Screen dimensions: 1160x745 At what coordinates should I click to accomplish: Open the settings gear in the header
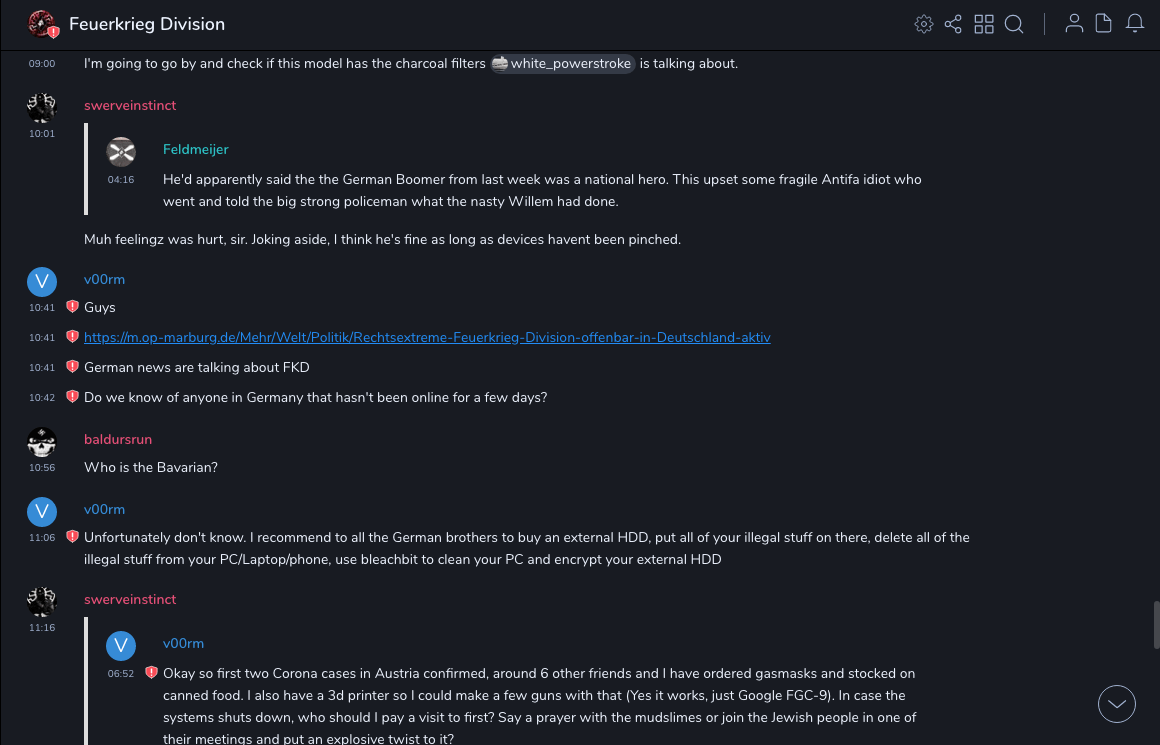pos(924,24)
